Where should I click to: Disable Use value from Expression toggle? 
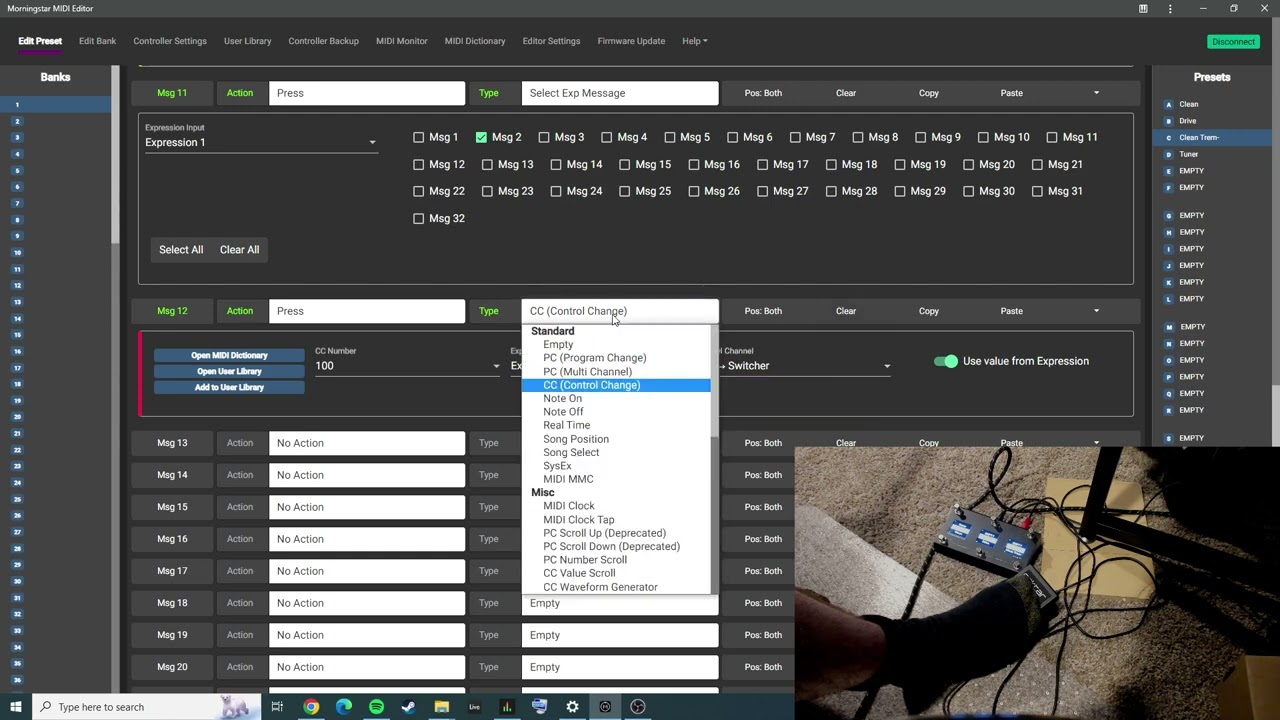(x=945, y=361)
